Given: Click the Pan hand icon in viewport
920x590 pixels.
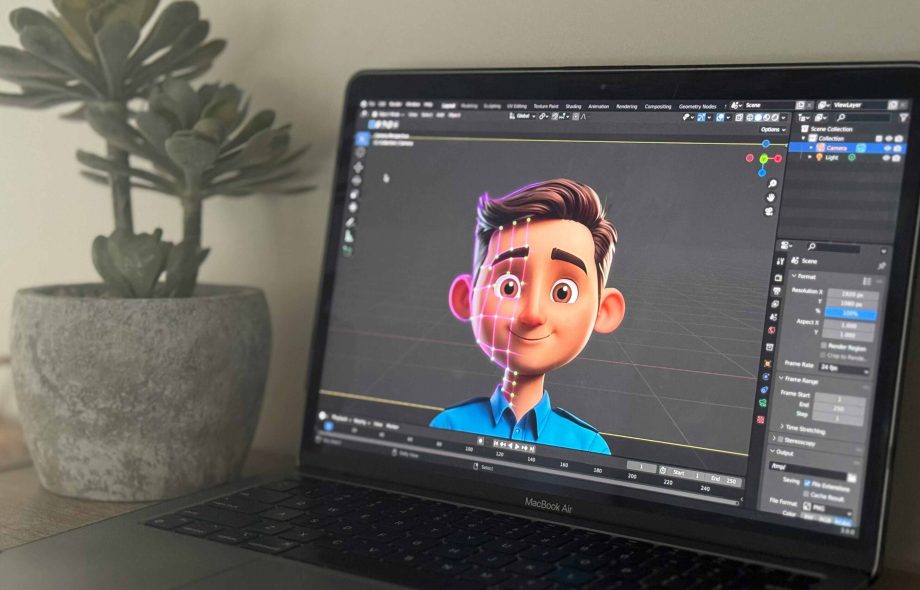Looking at the screenshot, I should pos(770,197).
